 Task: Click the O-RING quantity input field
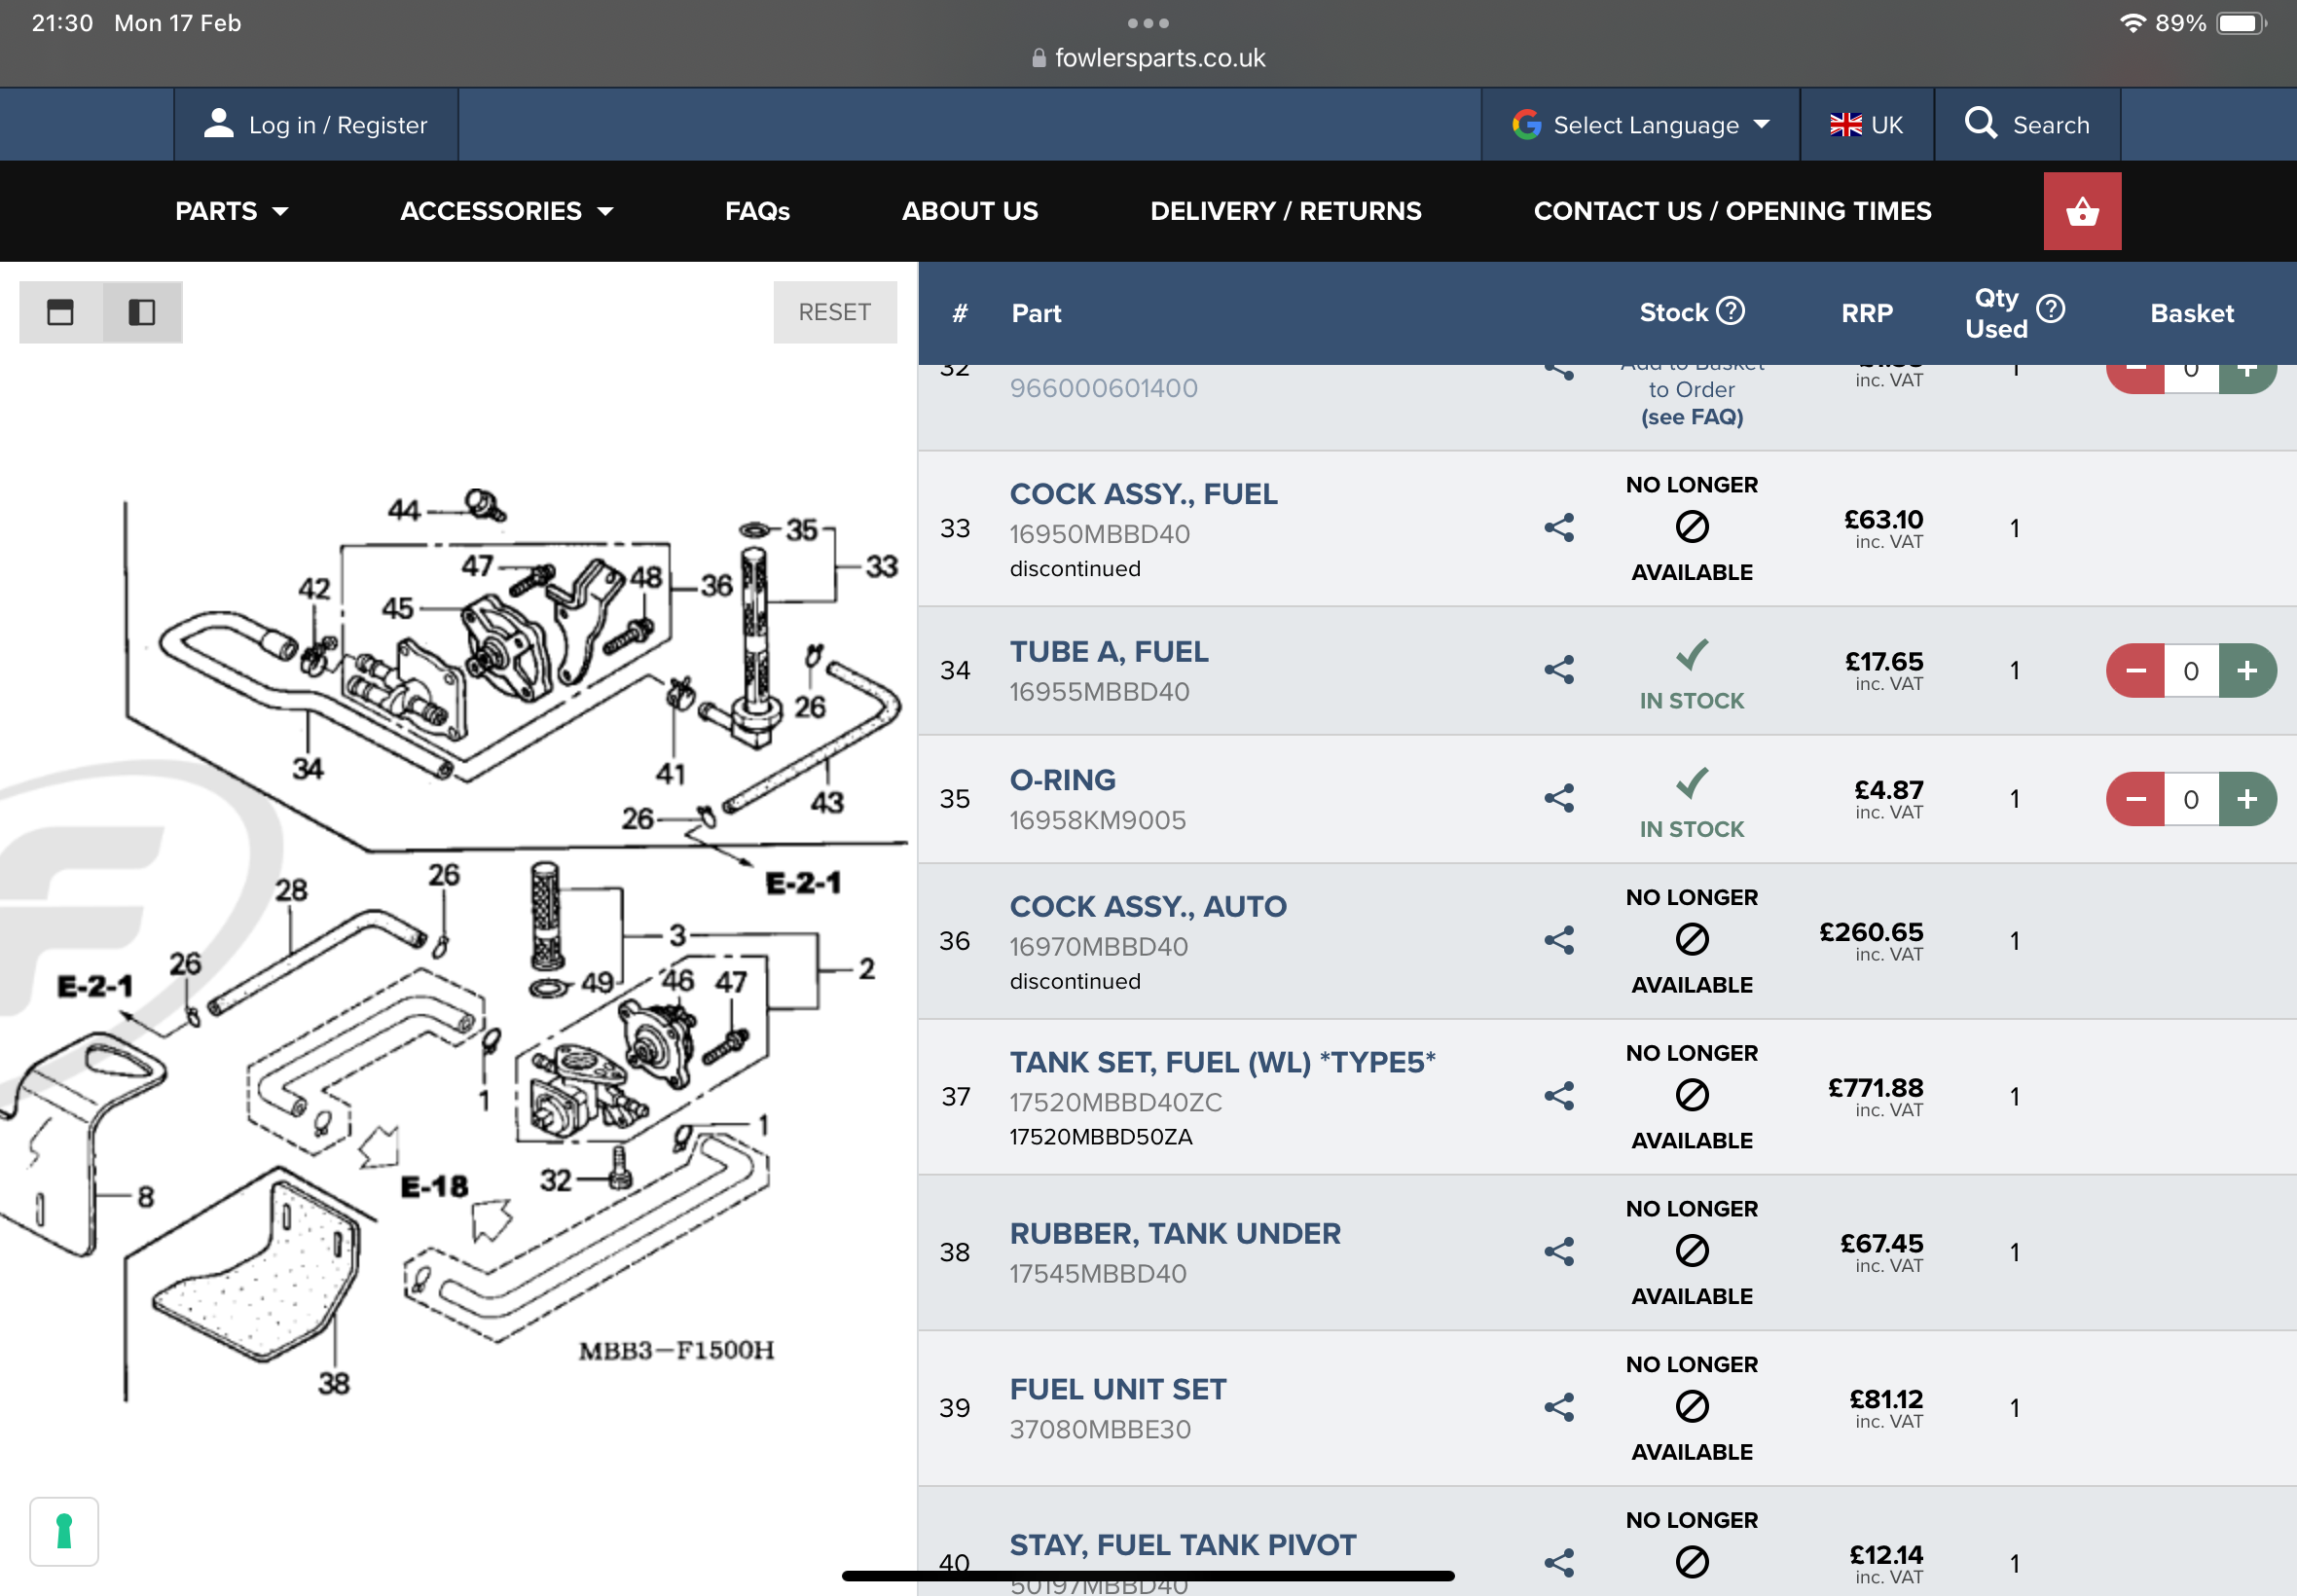click(2191, 799)
